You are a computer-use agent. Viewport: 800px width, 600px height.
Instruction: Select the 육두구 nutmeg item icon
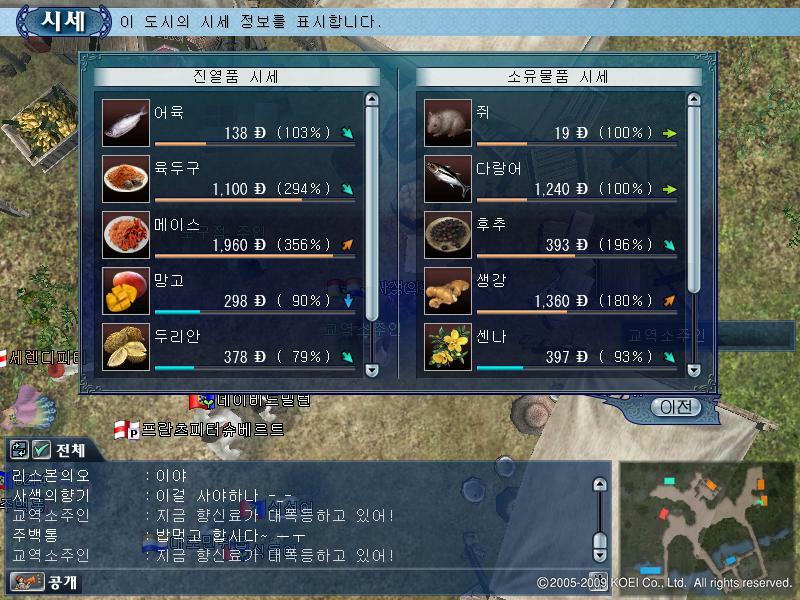tap(126, 179)
